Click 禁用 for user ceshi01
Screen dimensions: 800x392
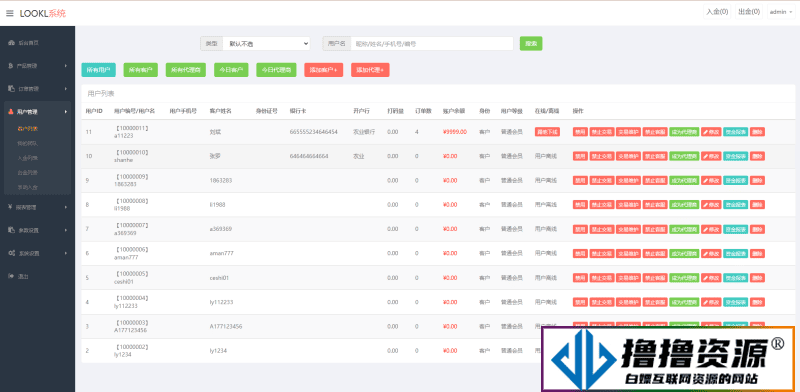(580, 278)
